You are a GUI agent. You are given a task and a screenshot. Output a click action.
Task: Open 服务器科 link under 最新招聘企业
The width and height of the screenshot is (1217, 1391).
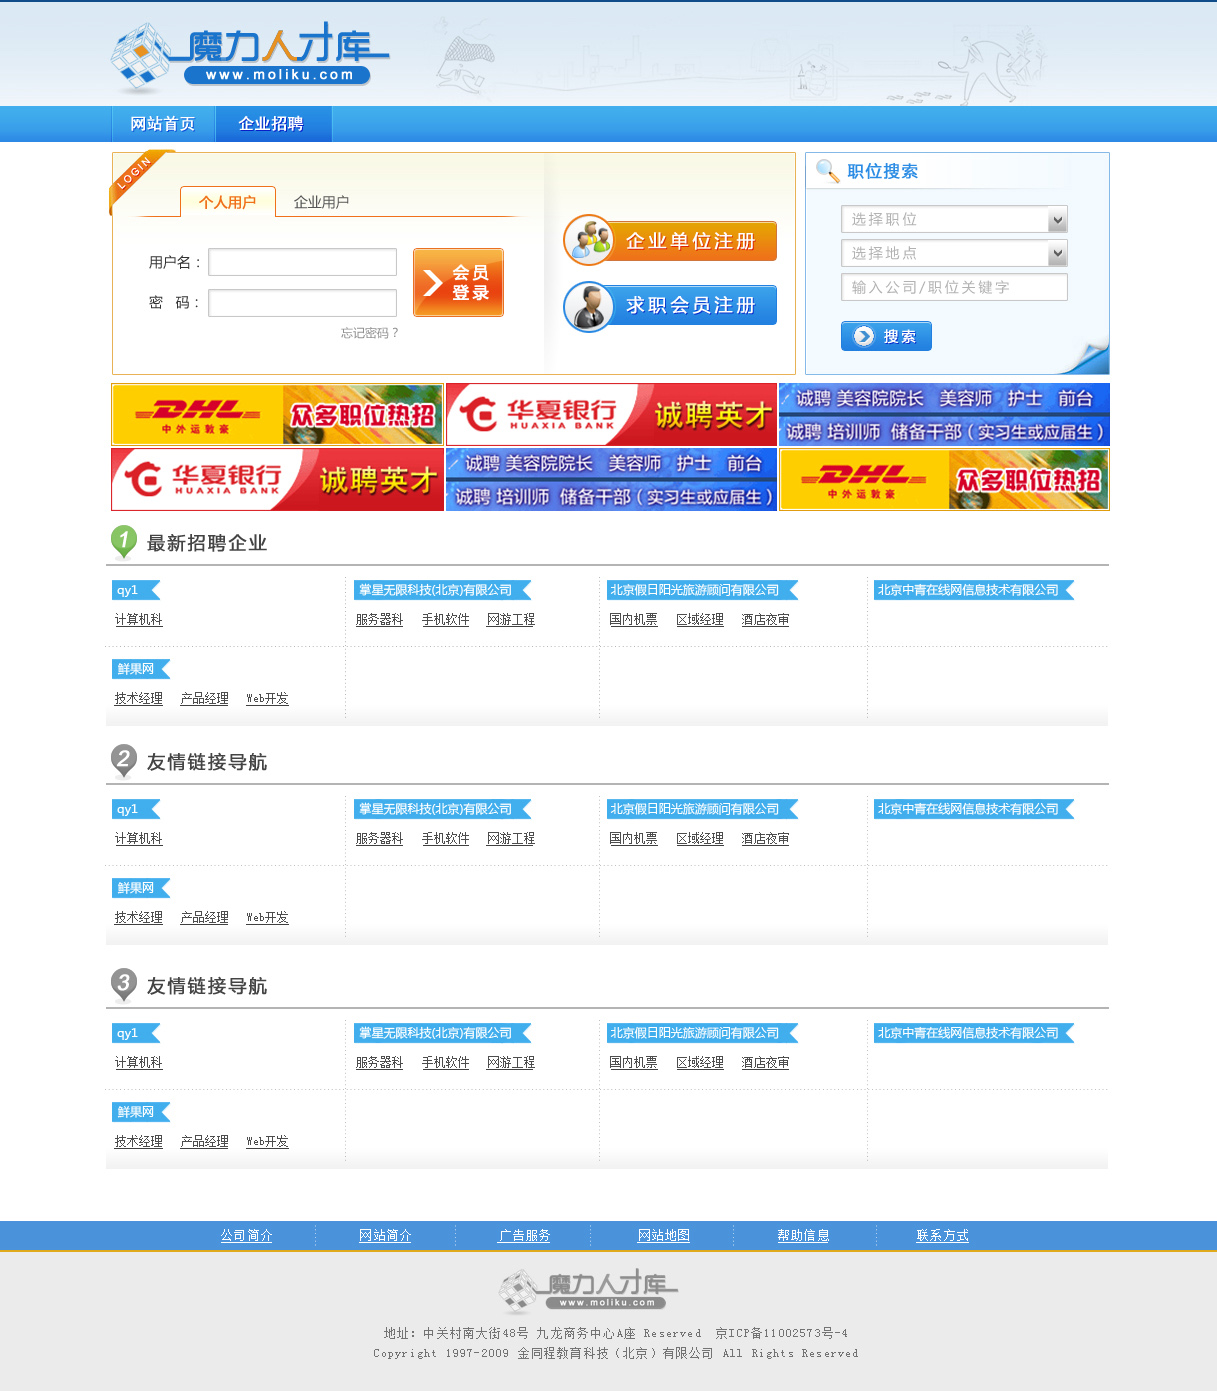(380, 620)
